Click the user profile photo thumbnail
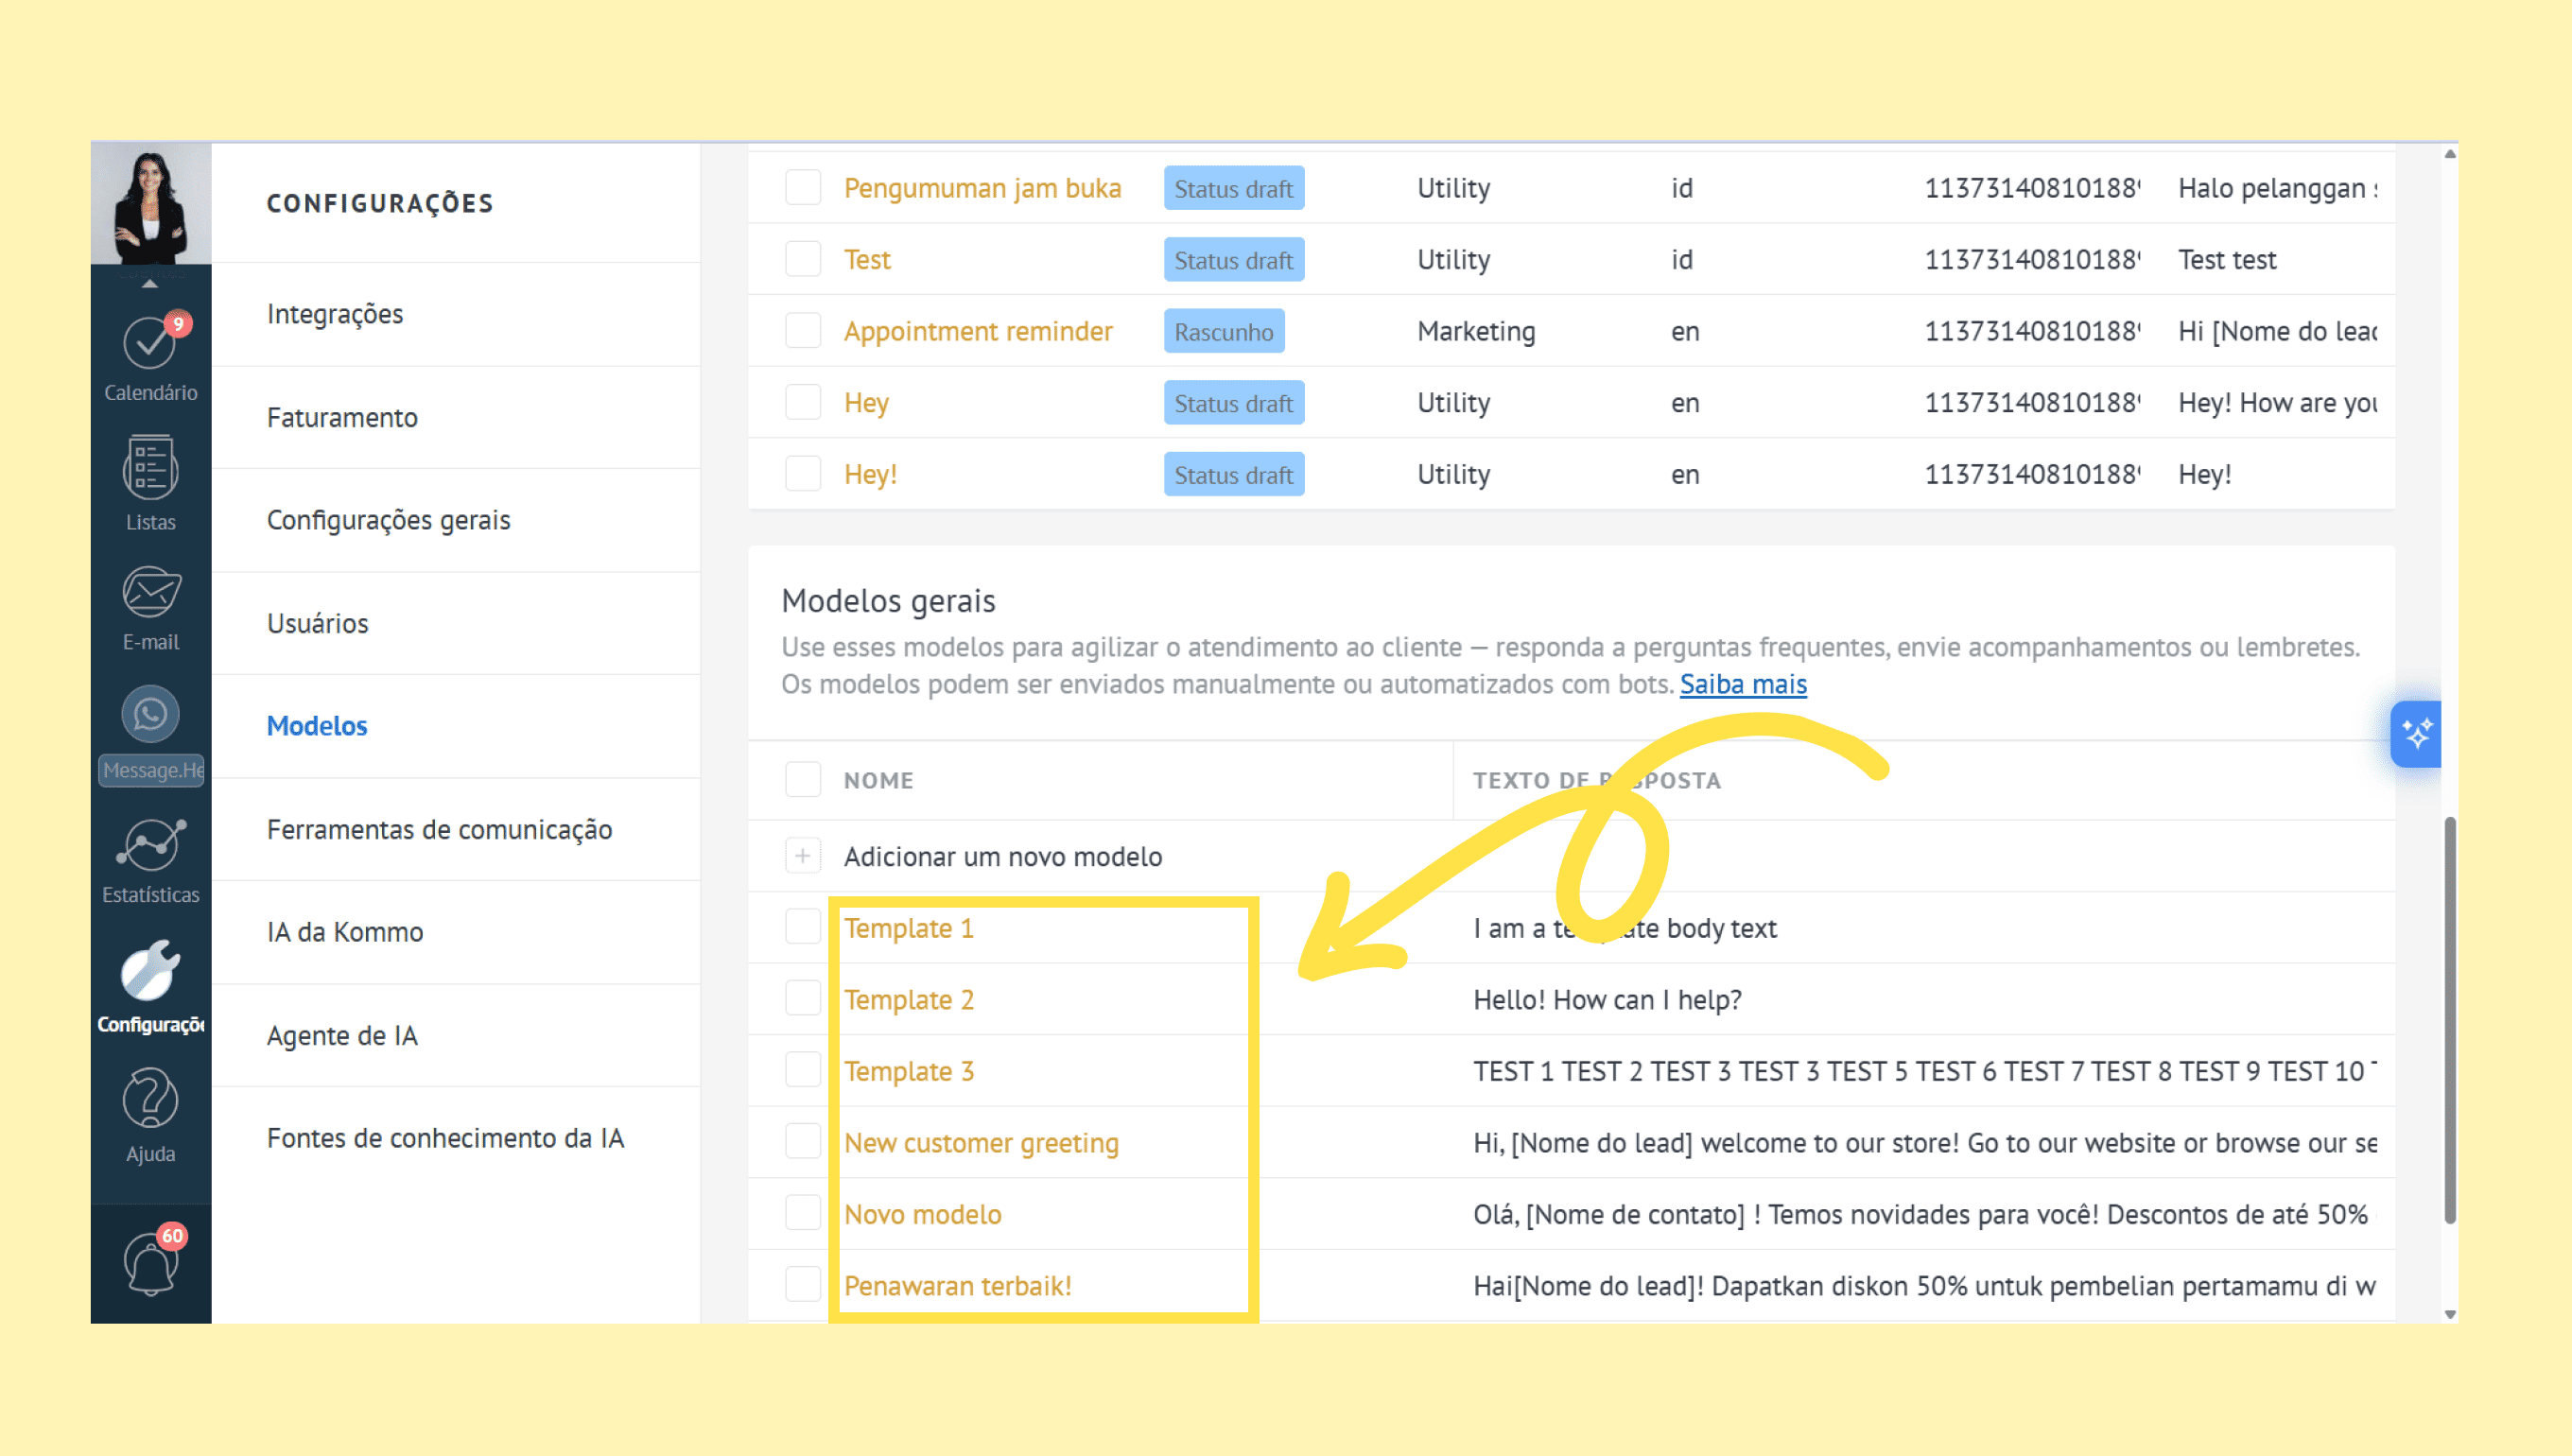 point(150,205)
